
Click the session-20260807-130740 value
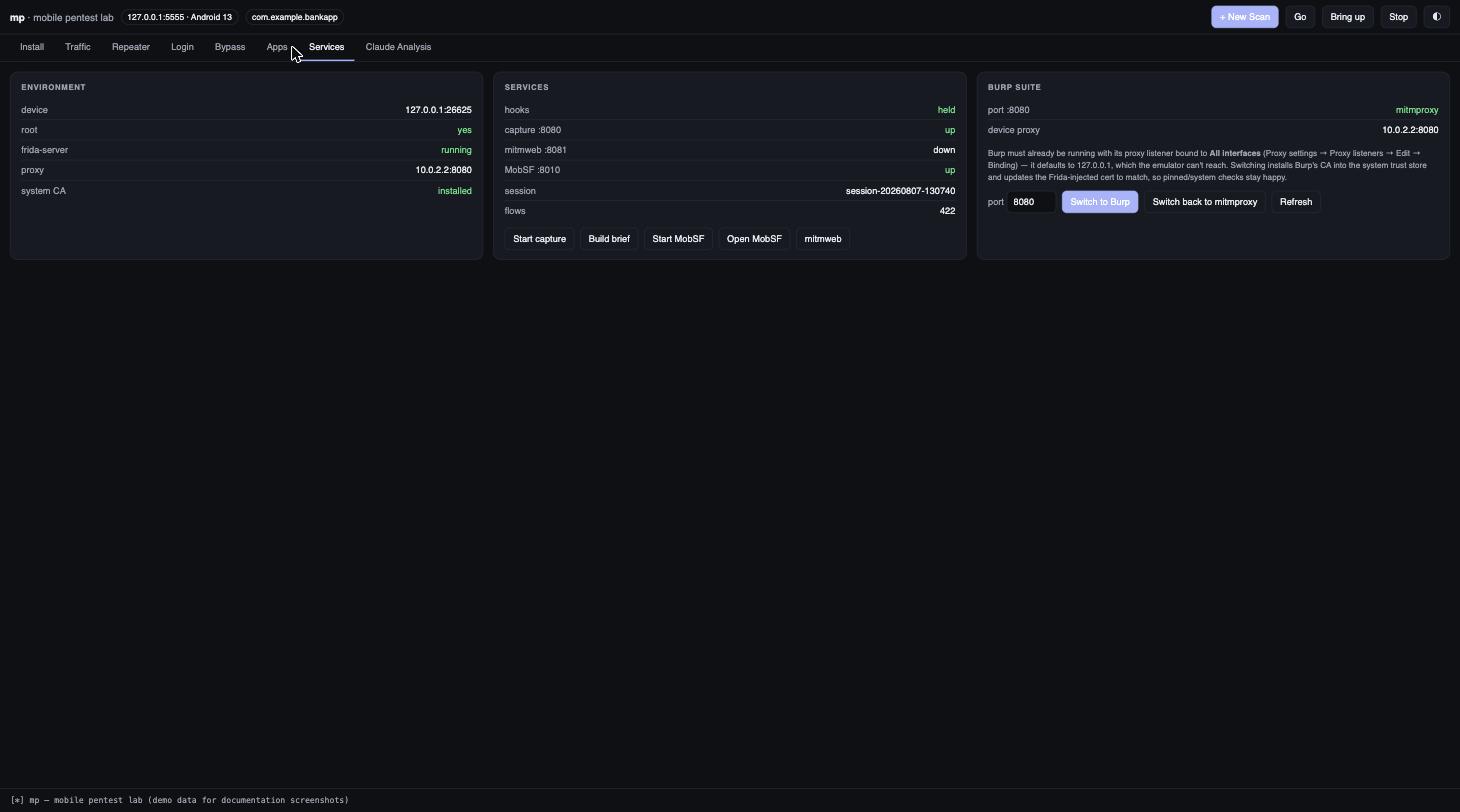coord(900,191)
